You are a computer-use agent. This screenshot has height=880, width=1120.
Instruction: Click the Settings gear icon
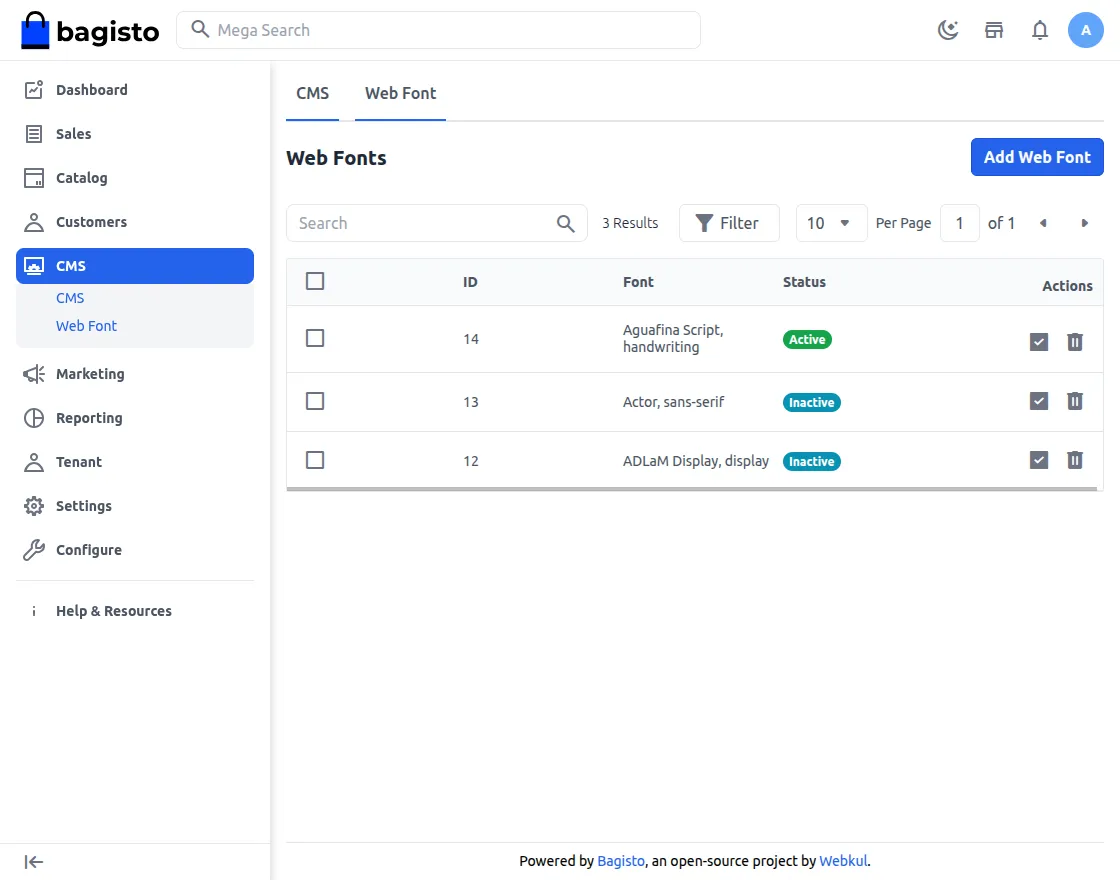[x=34, y=506]
